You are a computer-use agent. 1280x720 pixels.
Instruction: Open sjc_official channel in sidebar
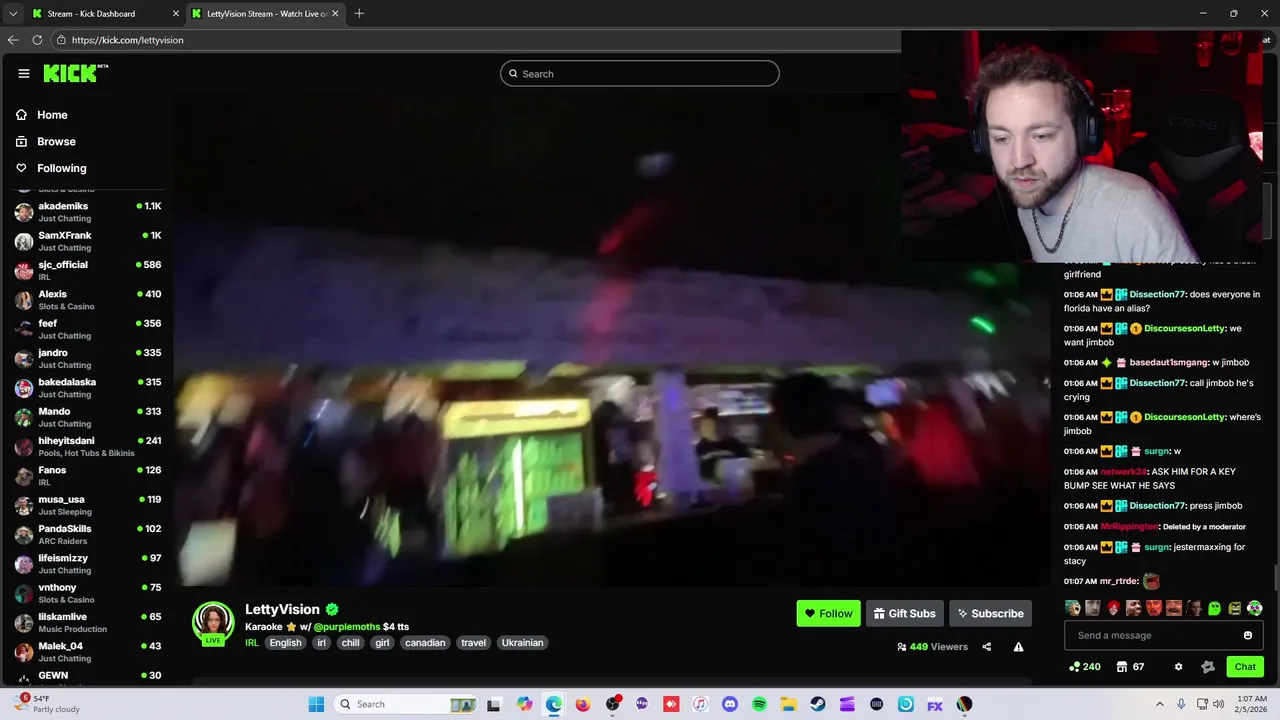(x=88, y=270)
